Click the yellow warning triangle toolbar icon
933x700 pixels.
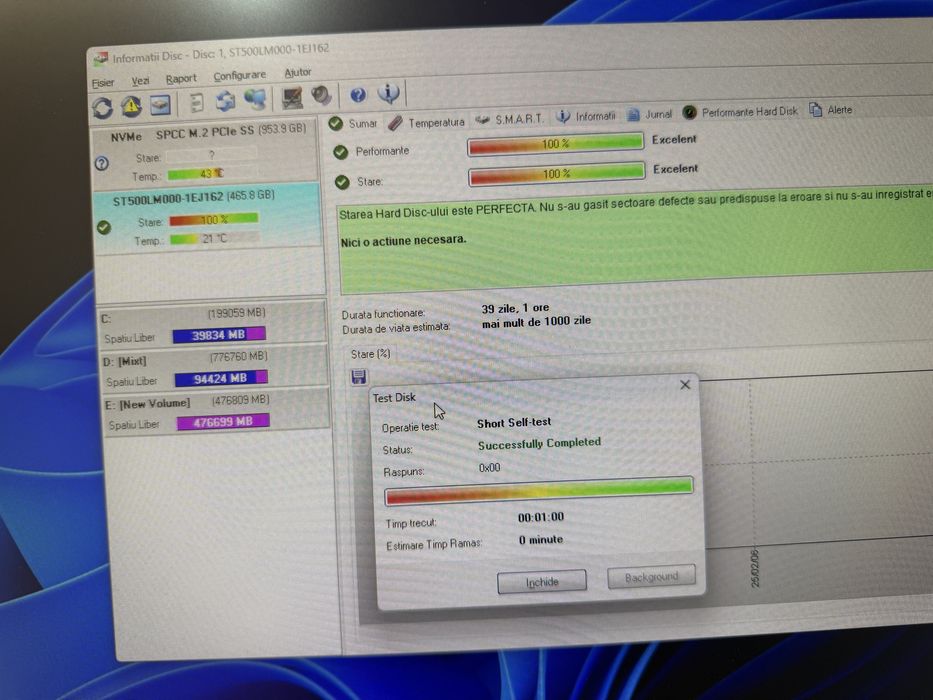[132, 106]
